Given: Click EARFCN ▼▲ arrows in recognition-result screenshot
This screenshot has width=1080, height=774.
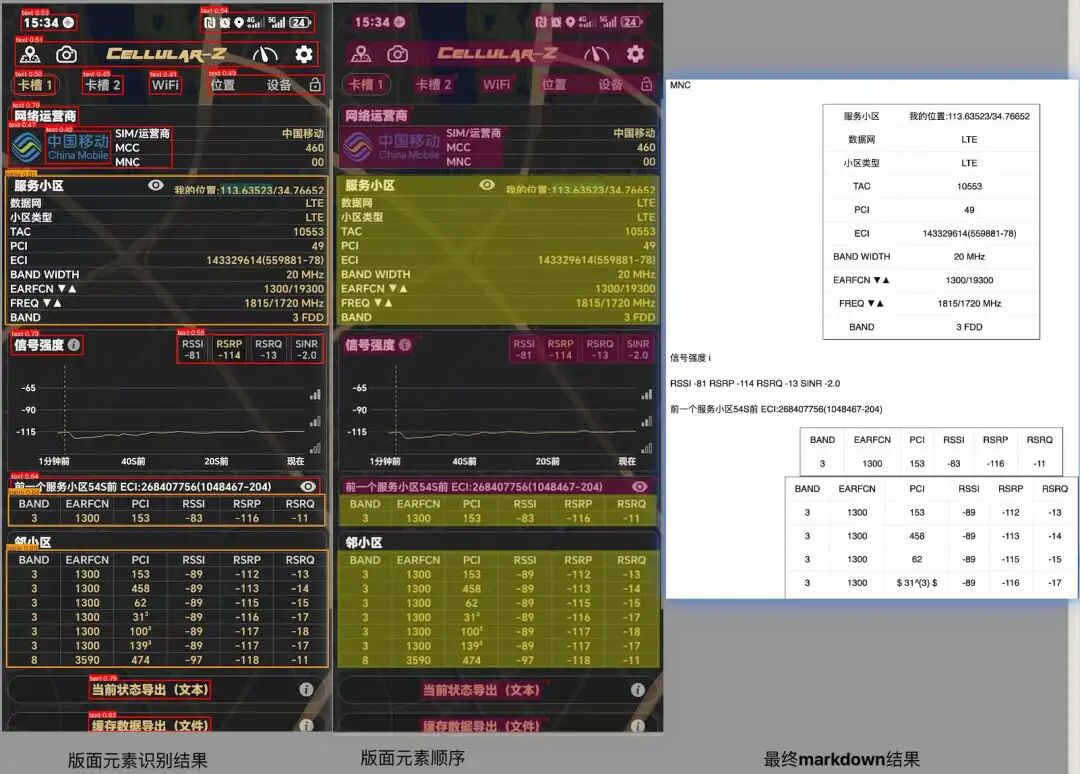Looking at the screenshot, I should click(x=67, y=289).
